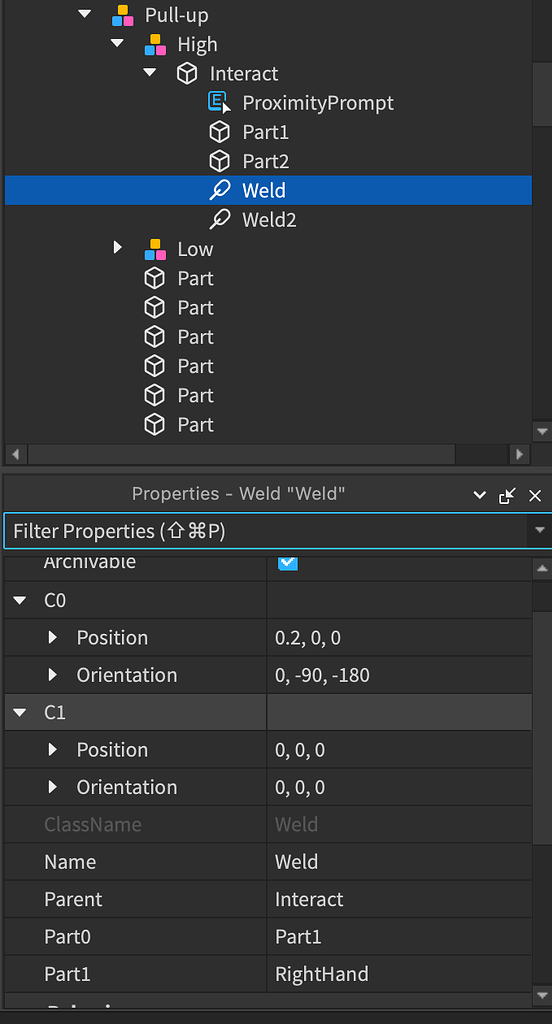Collapse the C0 property group

[20, 600]
